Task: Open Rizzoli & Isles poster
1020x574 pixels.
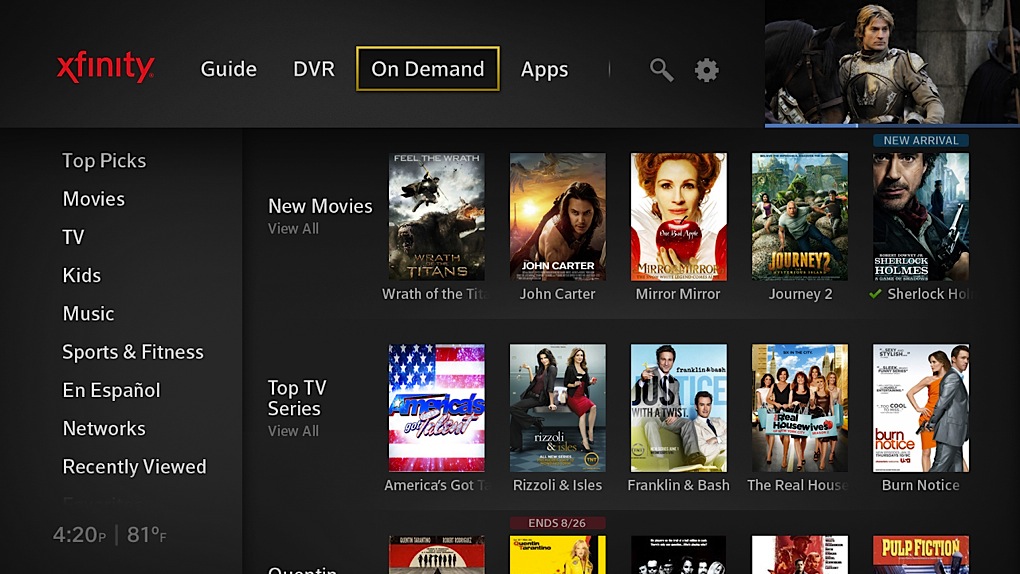Action: point(557,408)
